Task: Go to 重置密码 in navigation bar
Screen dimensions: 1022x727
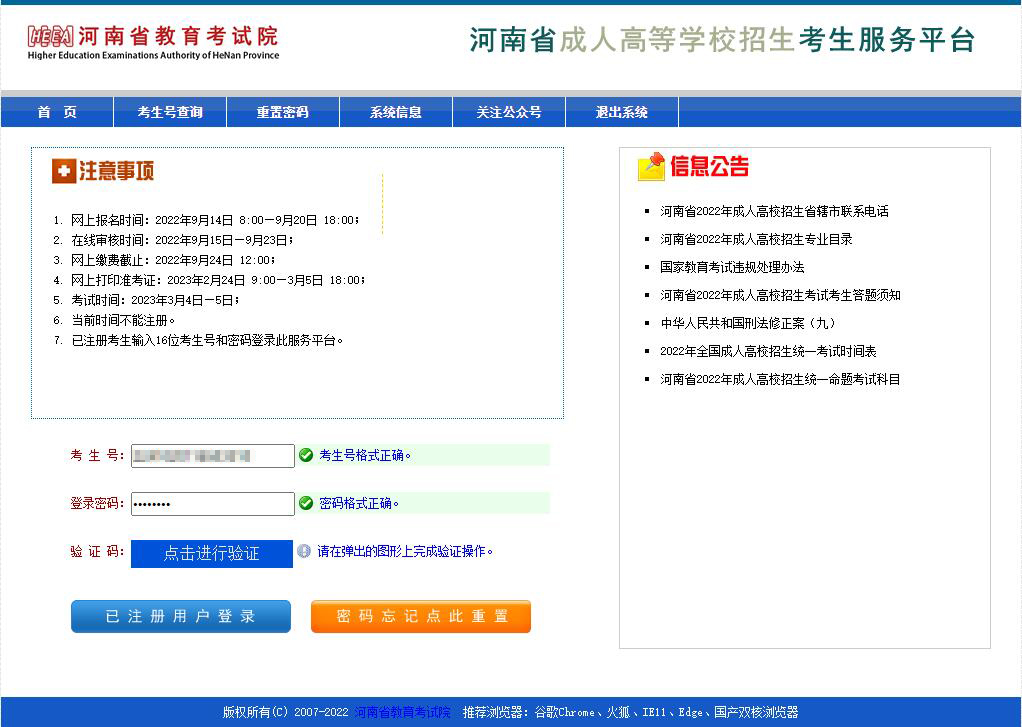Action: [x=283, y=113]
